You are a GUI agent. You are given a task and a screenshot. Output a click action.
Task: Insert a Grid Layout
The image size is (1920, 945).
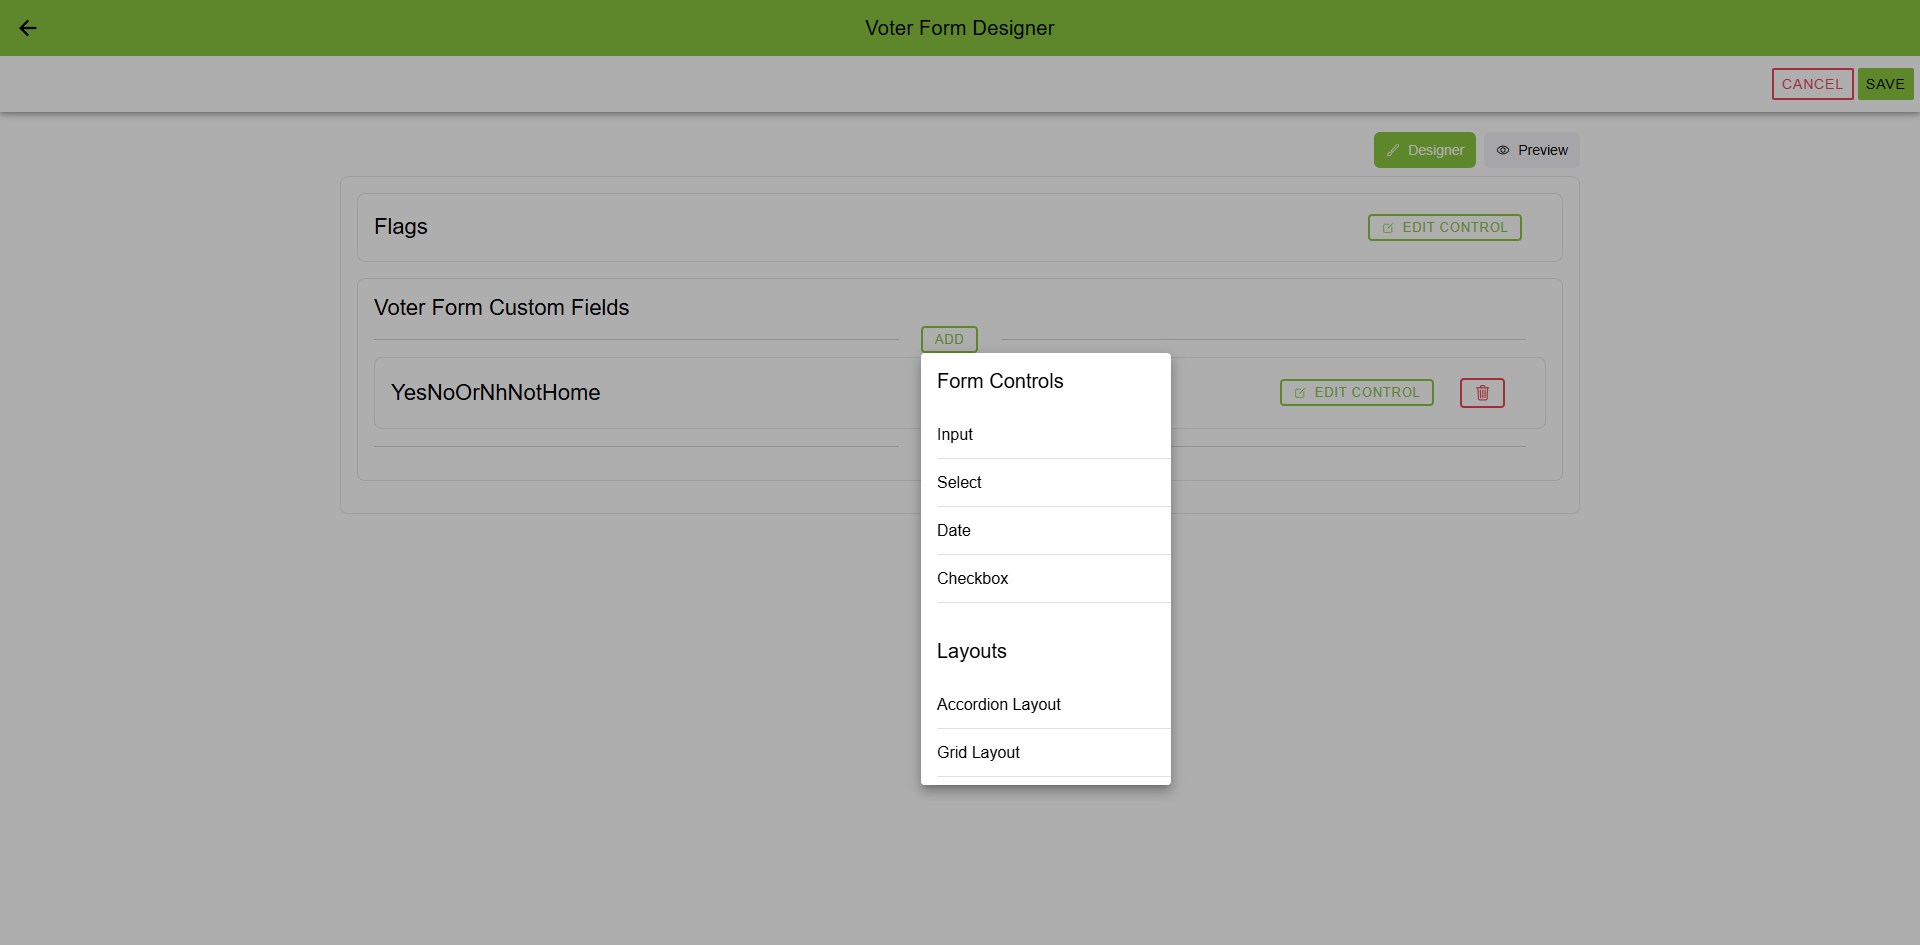978,753
